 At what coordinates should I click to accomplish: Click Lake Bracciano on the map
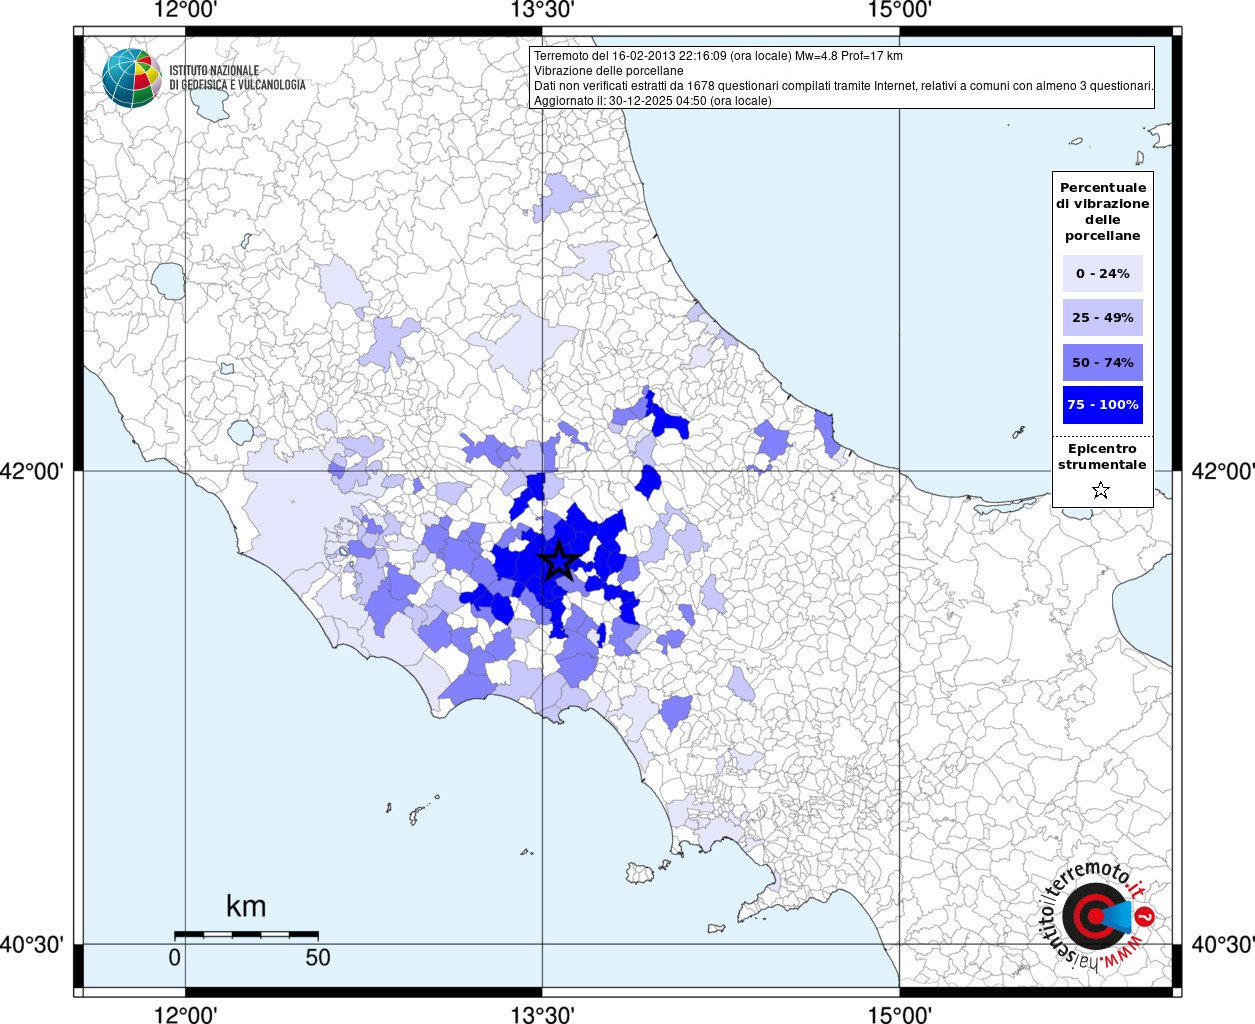click(240, 432)
